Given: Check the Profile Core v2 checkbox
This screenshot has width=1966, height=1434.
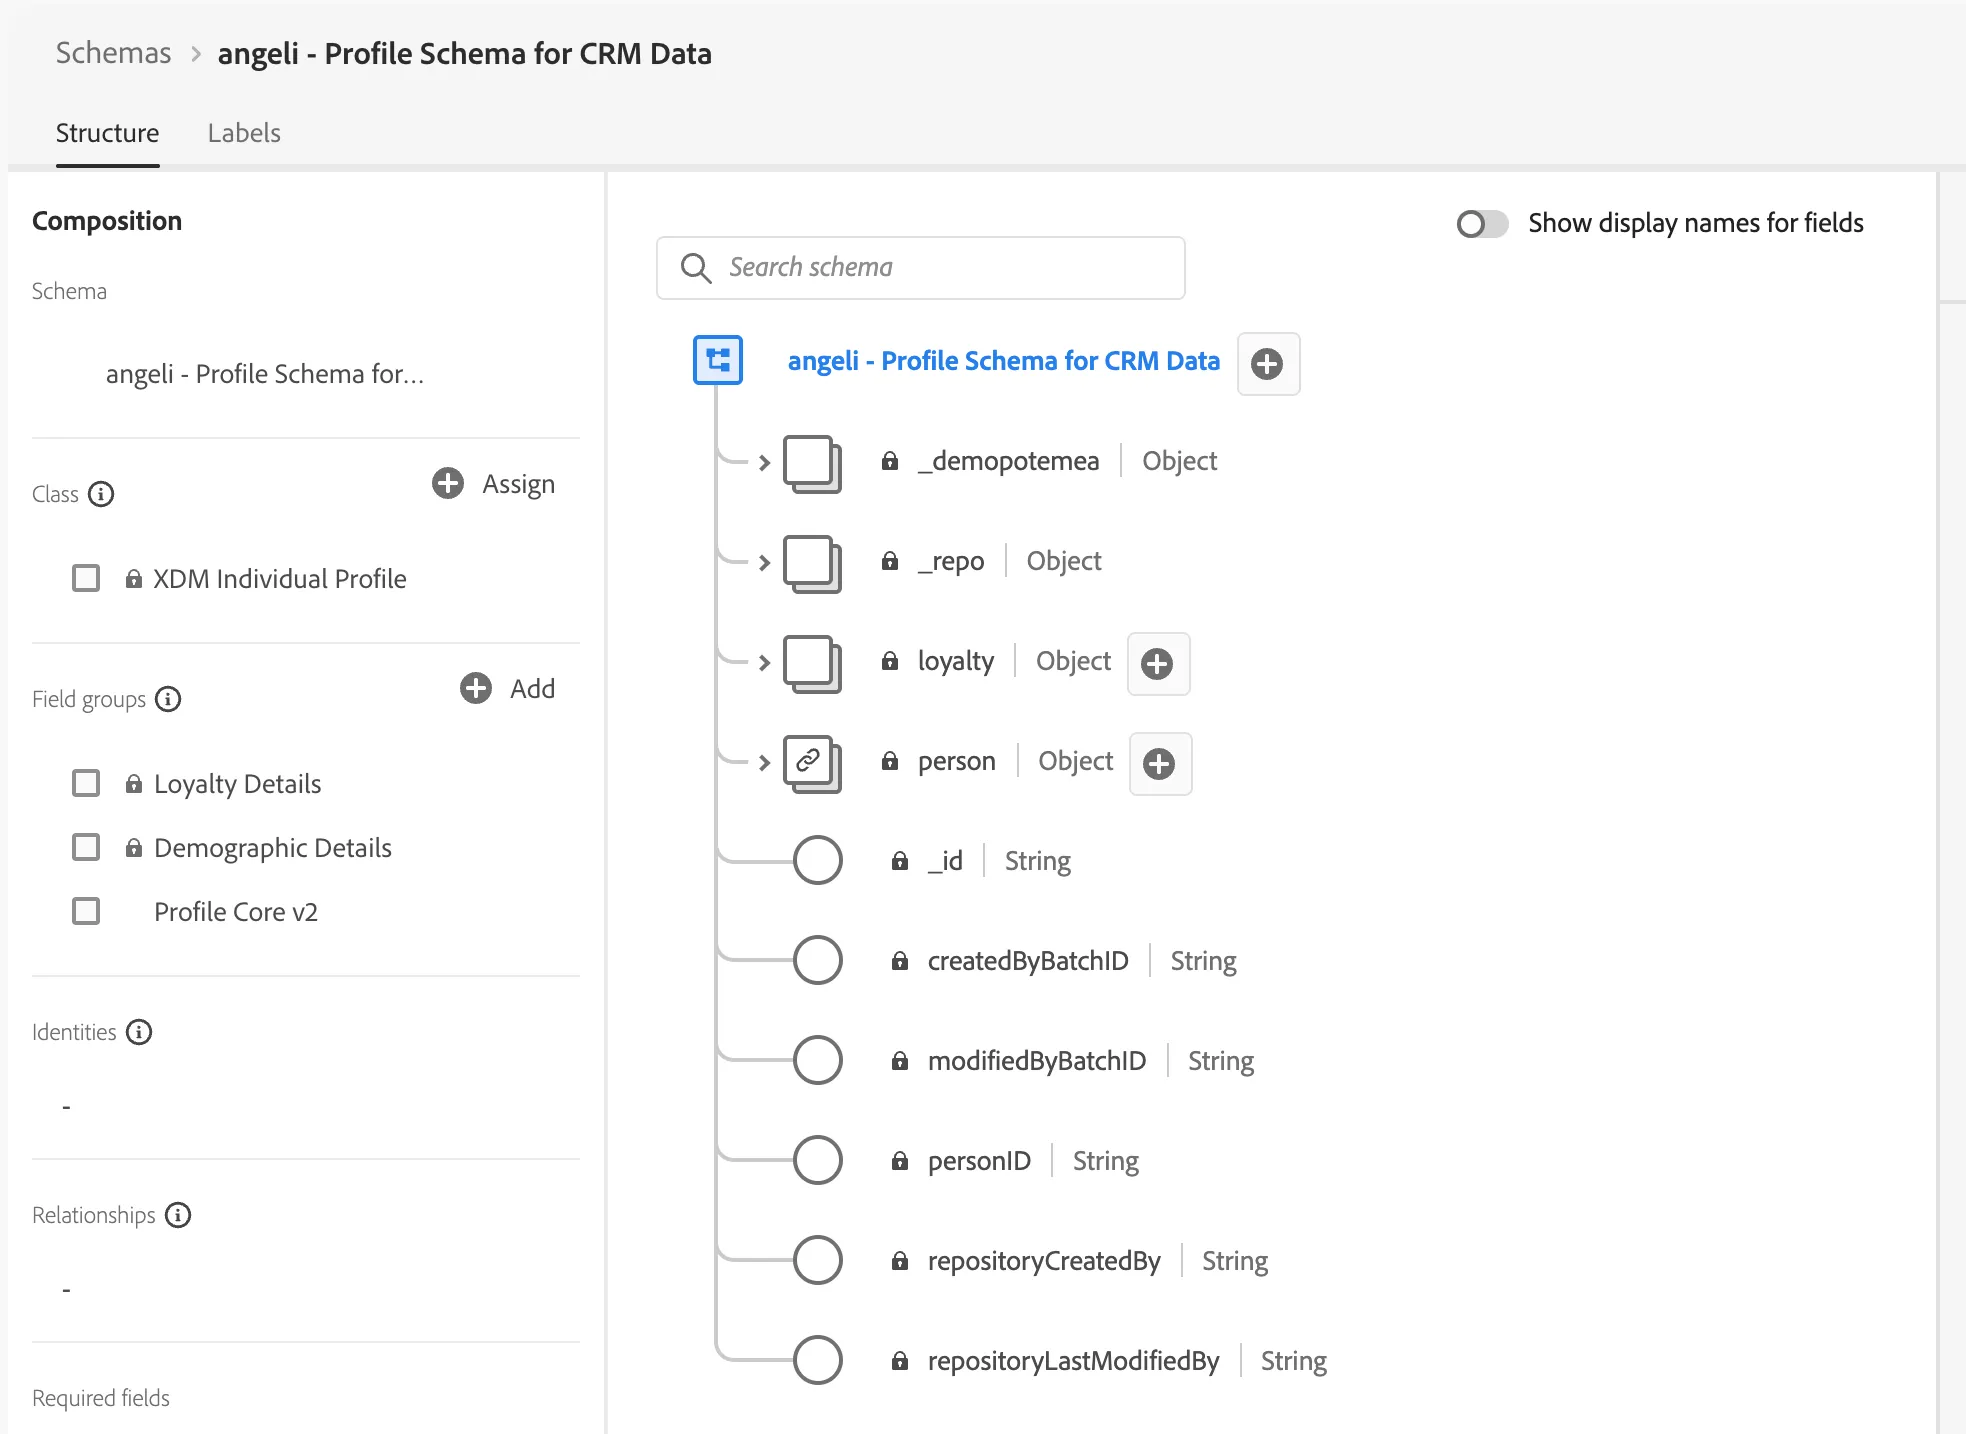Looking at the screenshot, I should click(x=86, y=911).
